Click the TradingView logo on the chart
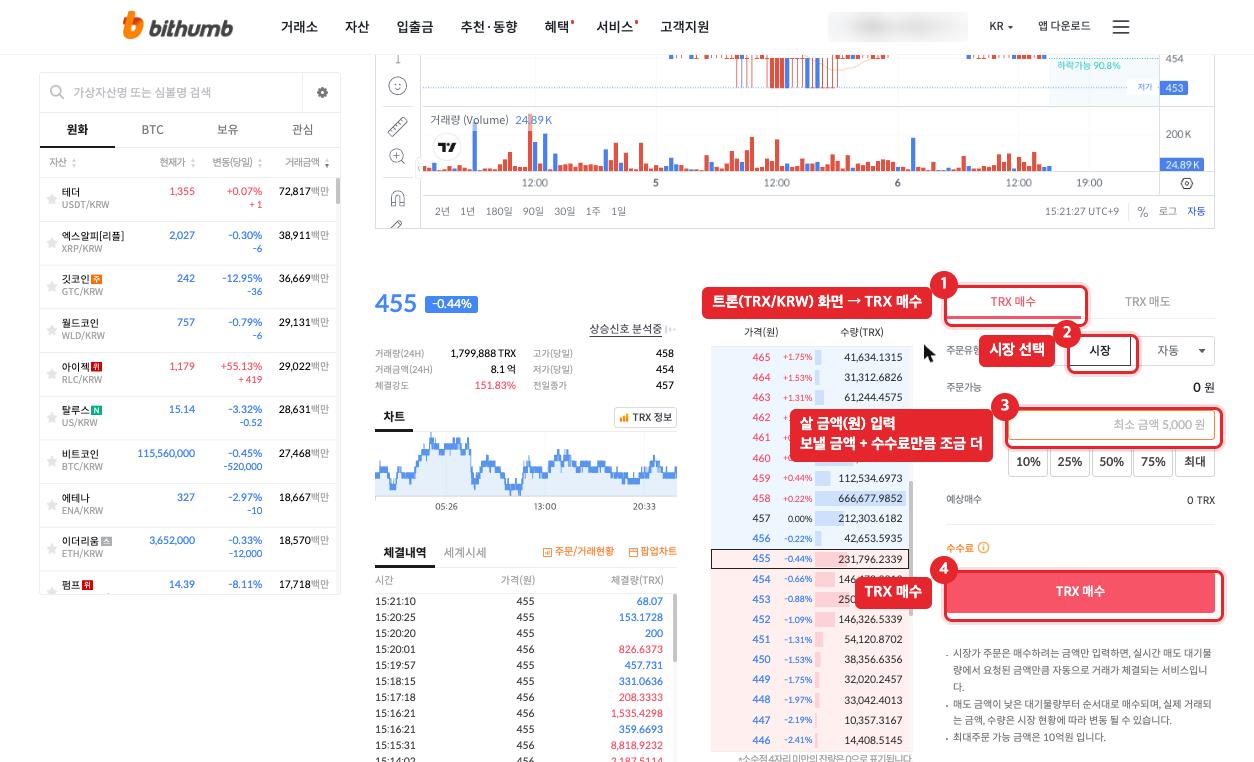This screenshot has height=762, width=1254. click(447, 147)
